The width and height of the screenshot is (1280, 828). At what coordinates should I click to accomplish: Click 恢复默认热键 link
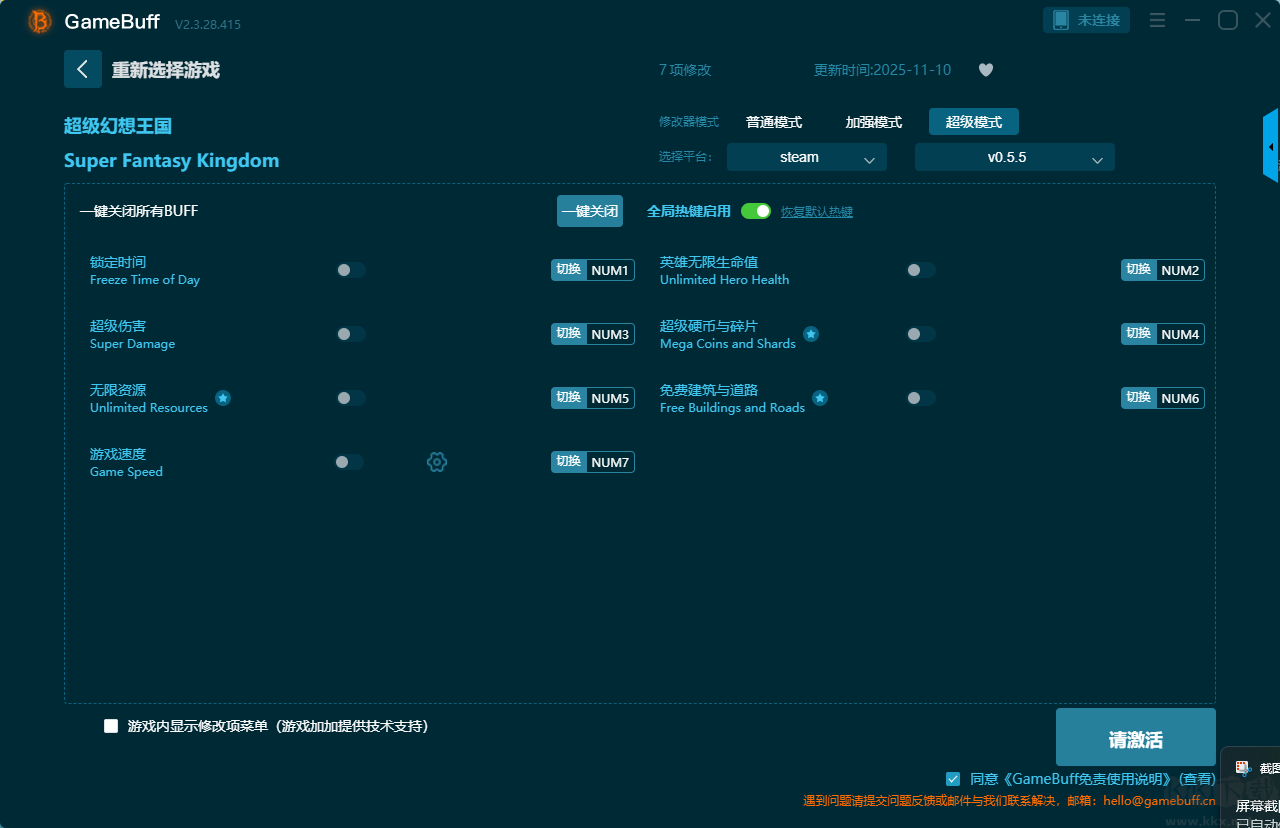pos(817,212)
